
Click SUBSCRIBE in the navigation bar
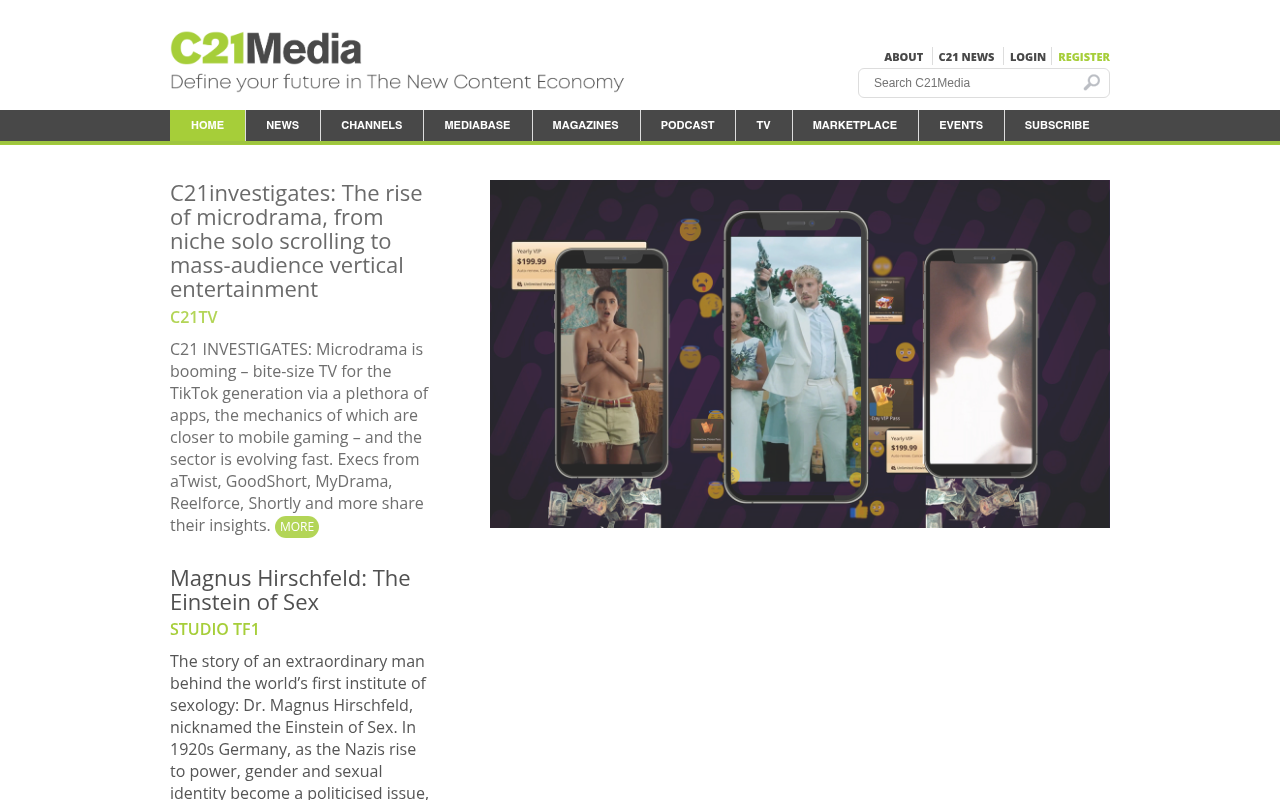[x=1057, y=125]
